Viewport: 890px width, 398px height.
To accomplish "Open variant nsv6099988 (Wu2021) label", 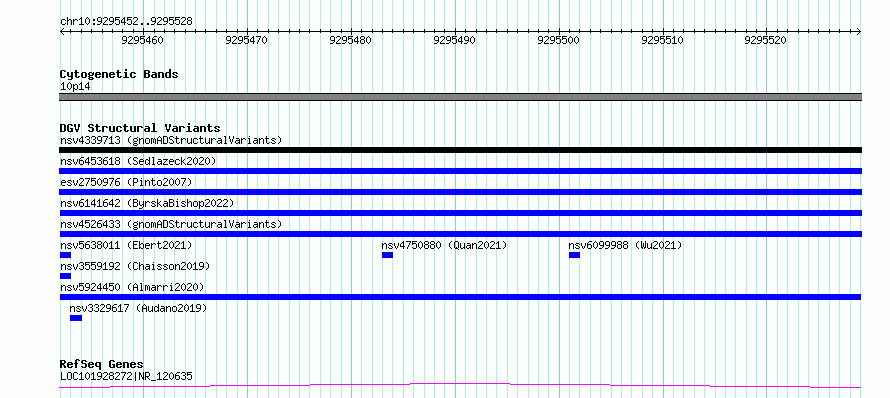I will coord(625,245).
